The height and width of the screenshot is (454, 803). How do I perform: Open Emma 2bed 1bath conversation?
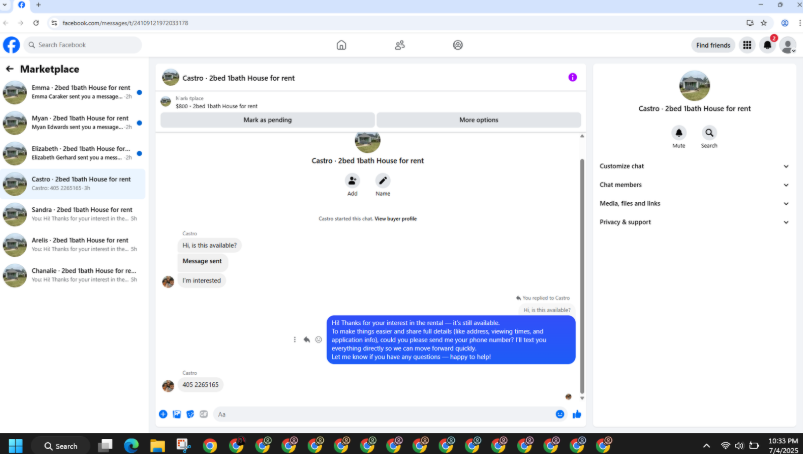pyautogui.click(x=73, y=92)
